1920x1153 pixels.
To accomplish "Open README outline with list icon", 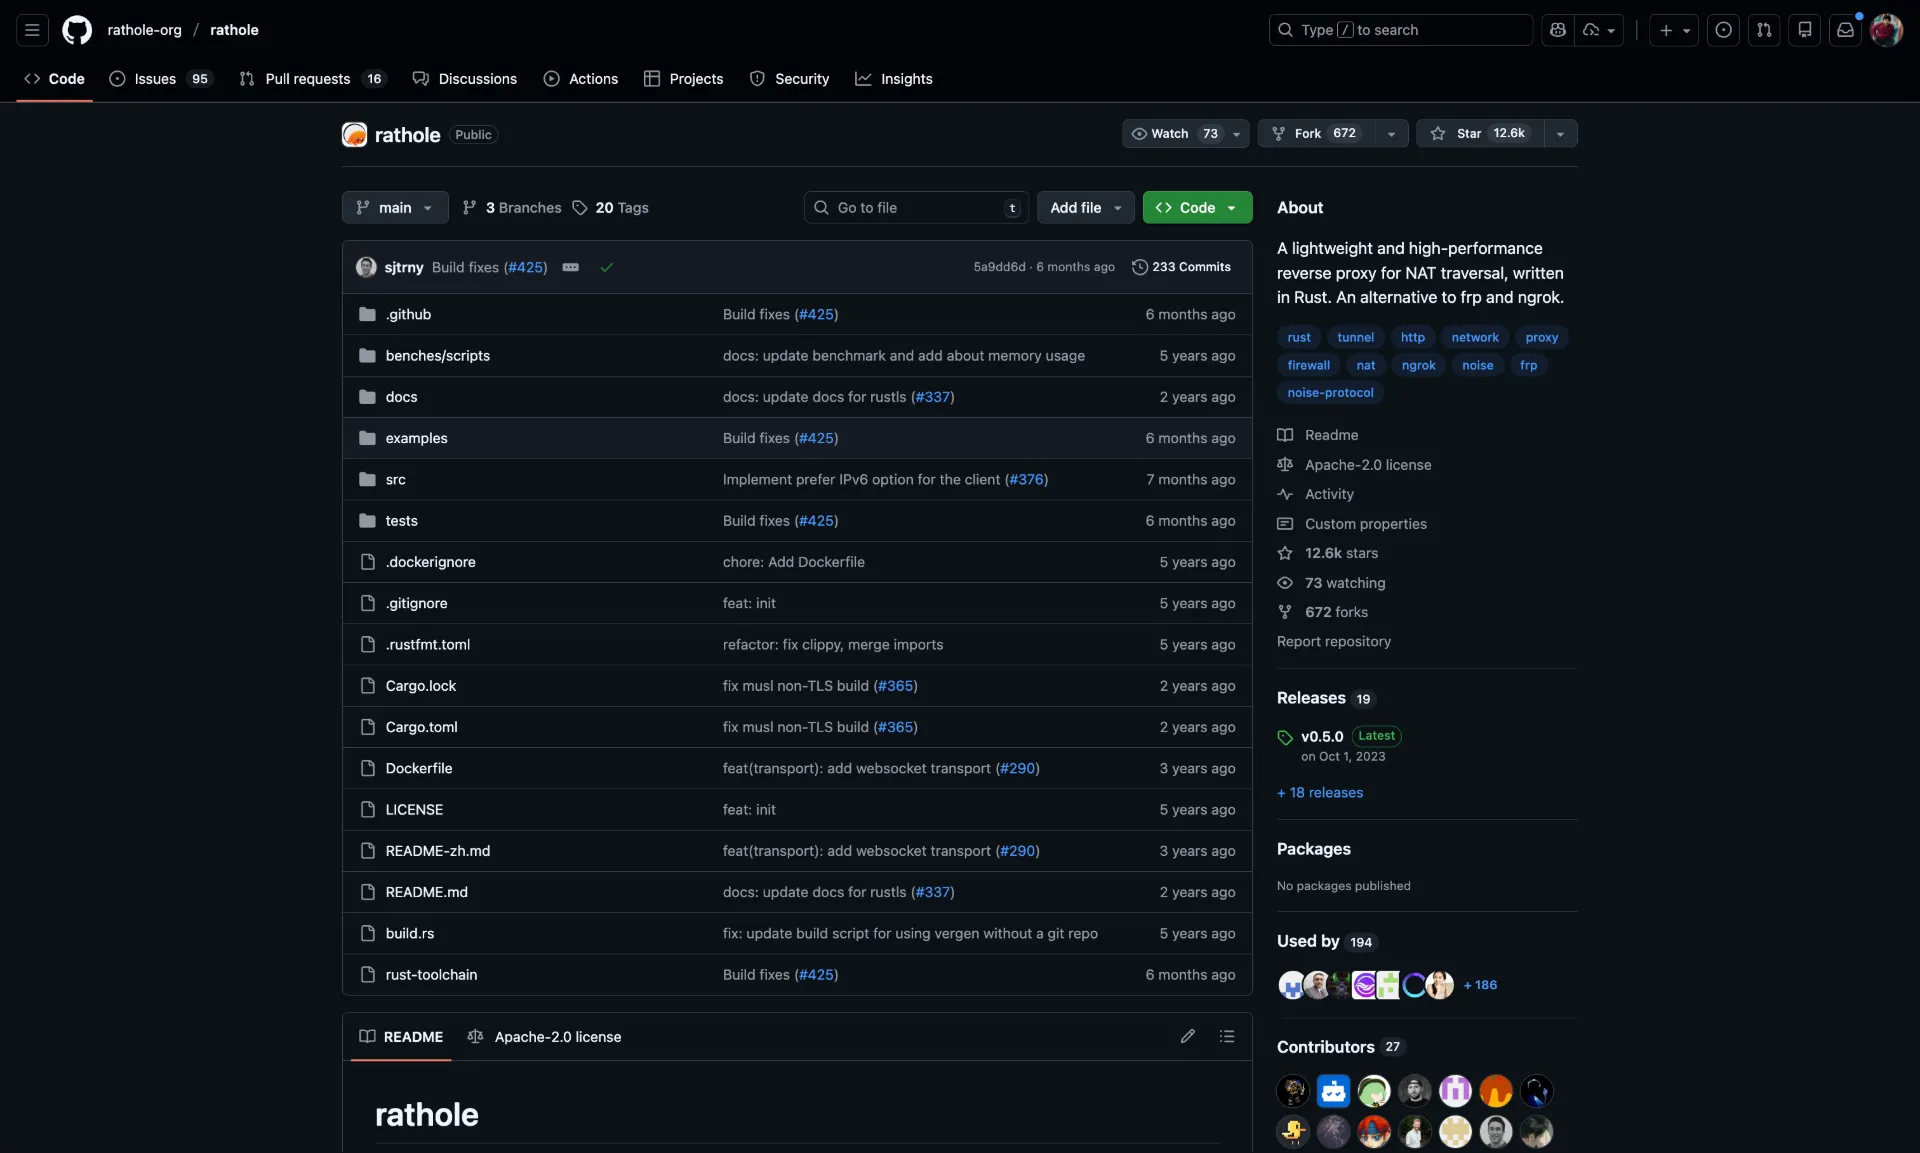I will [x=1227, y=1037].
